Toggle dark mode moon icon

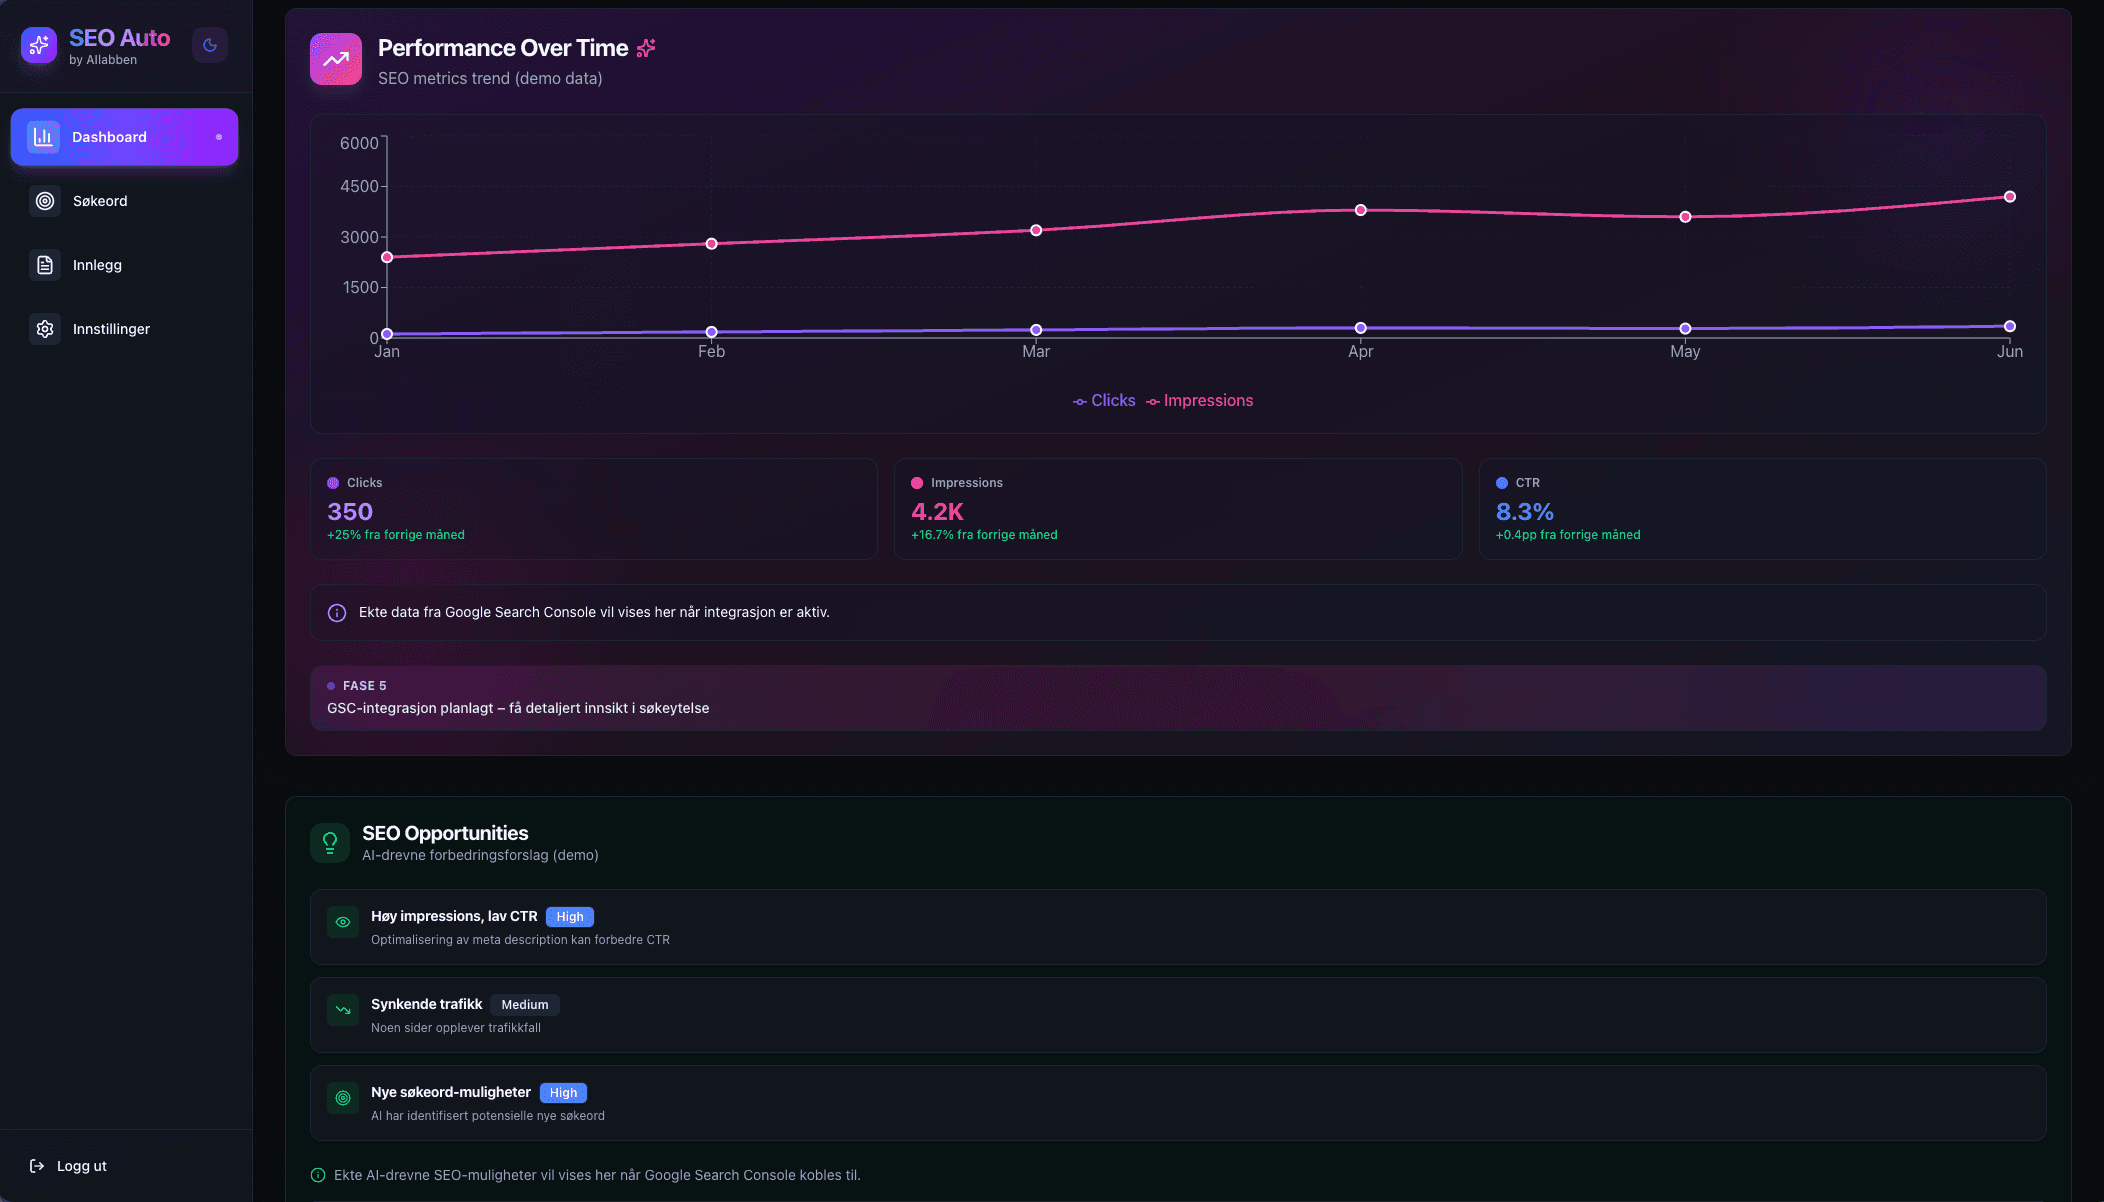(x=210, y=45)
